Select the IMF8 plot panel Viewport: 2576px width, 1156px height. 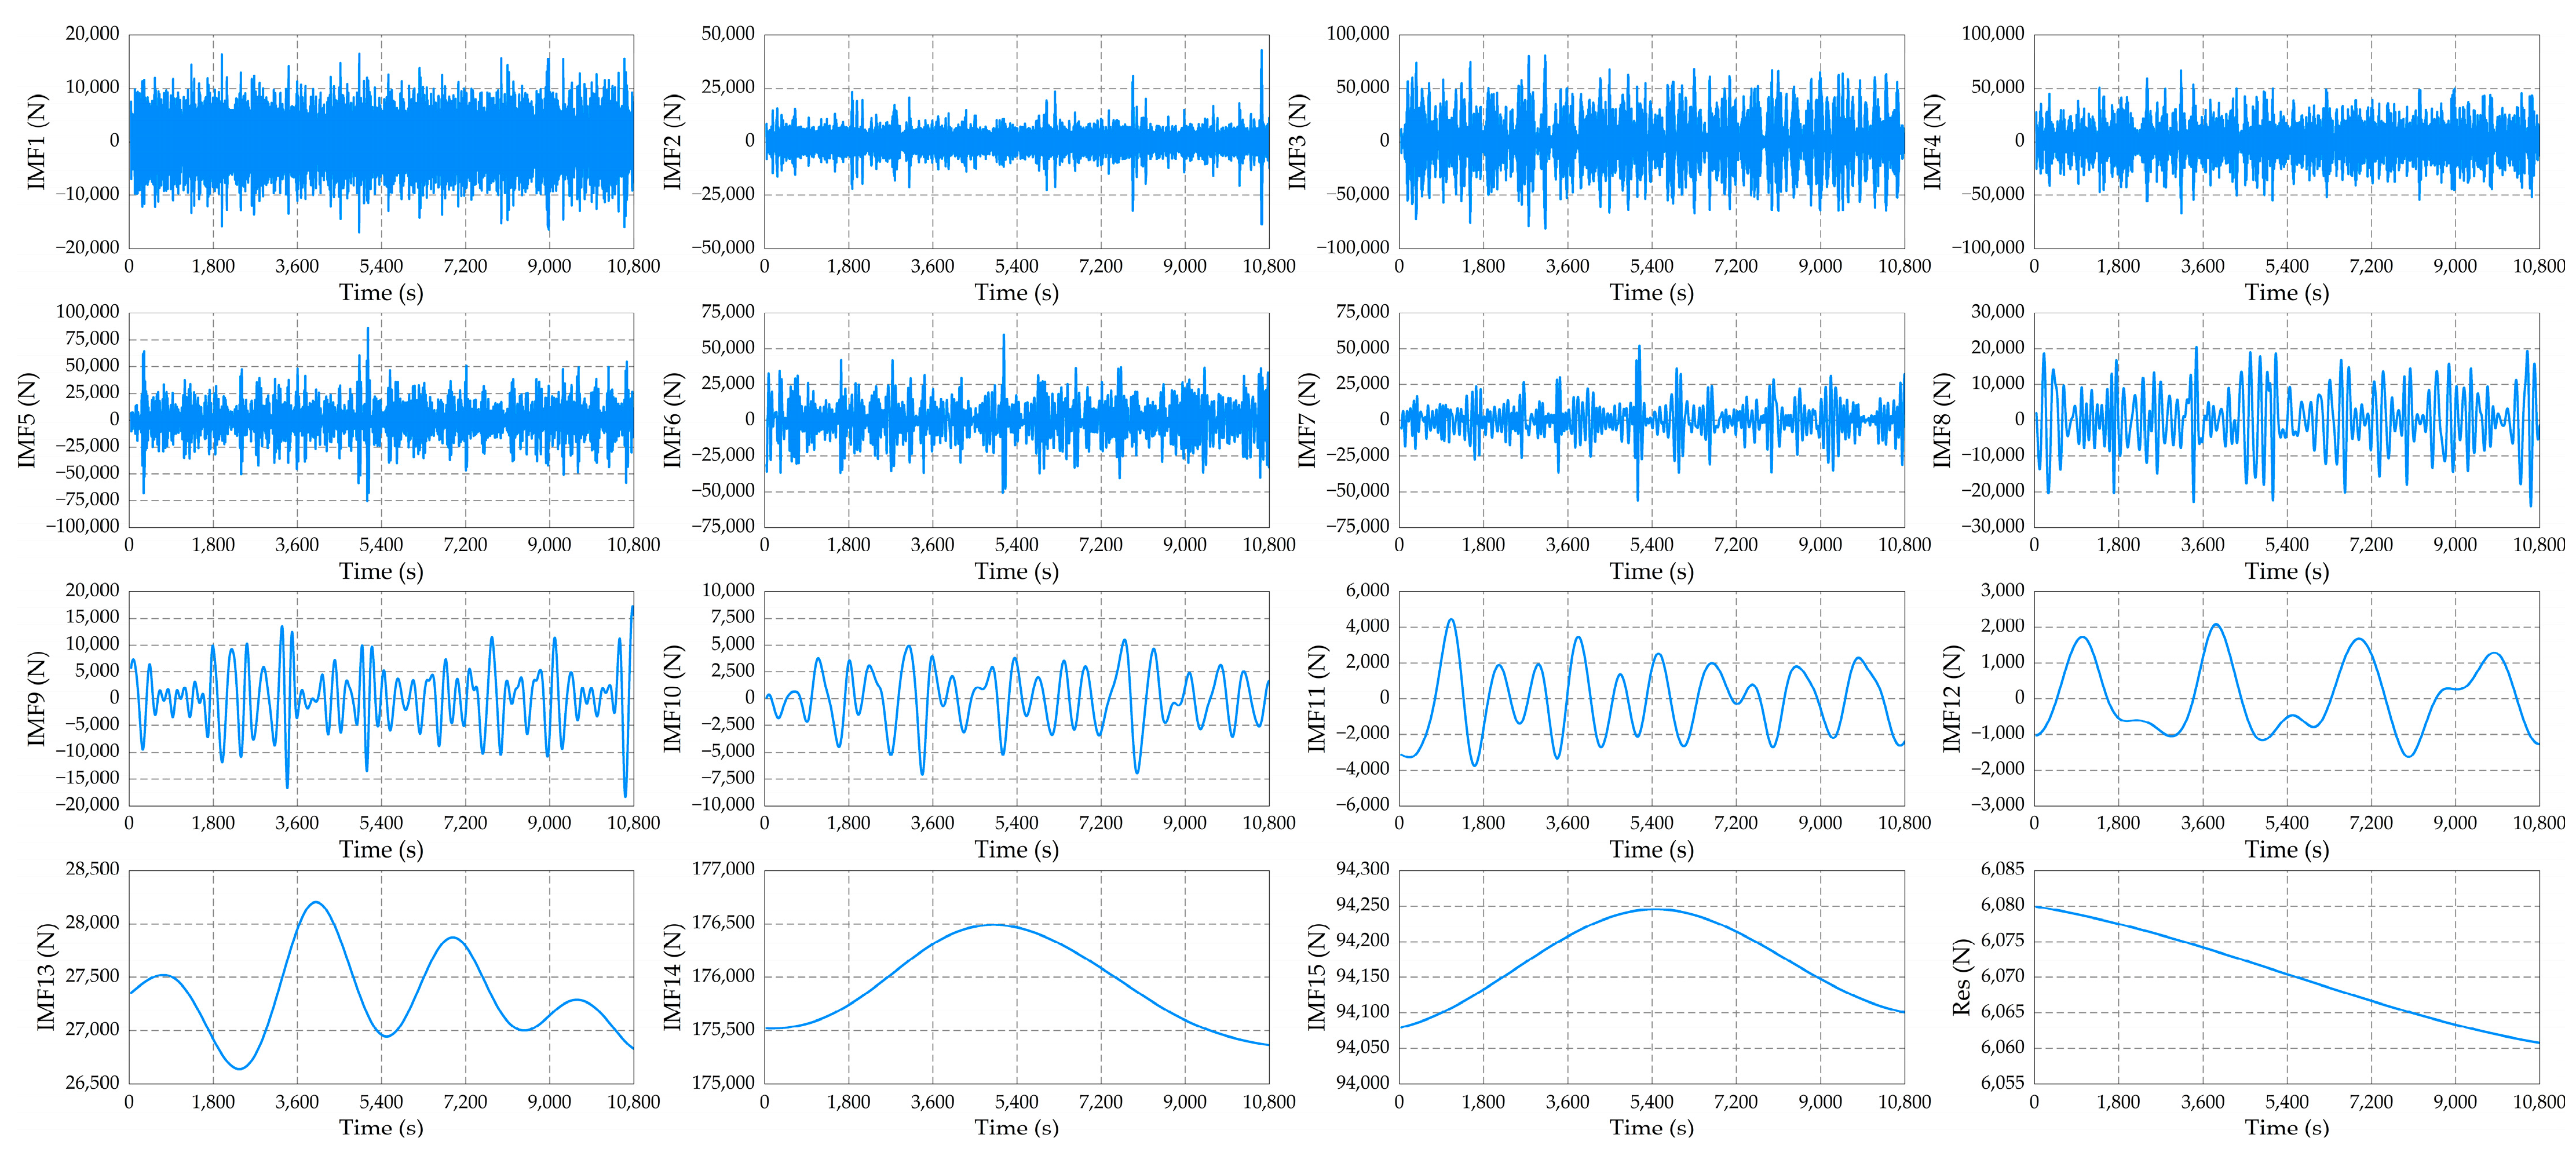click(x=2286, y=419)
